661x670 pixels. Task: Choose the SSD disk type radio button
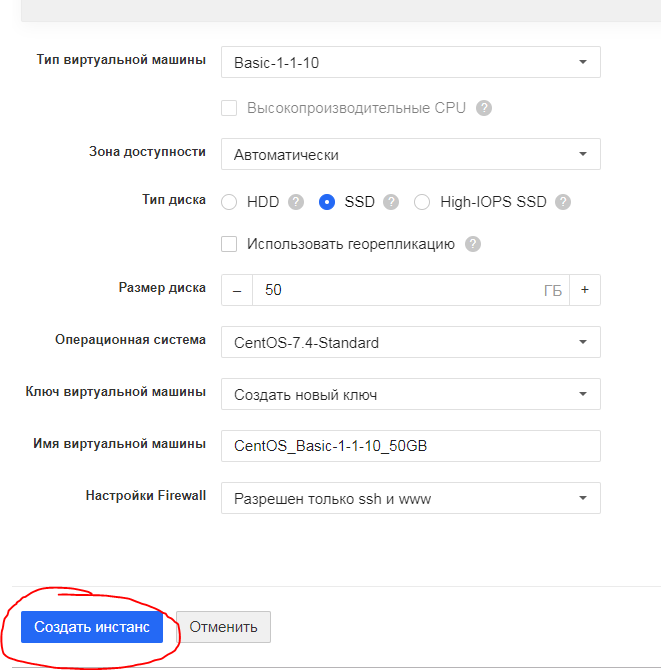pos(326,202)
